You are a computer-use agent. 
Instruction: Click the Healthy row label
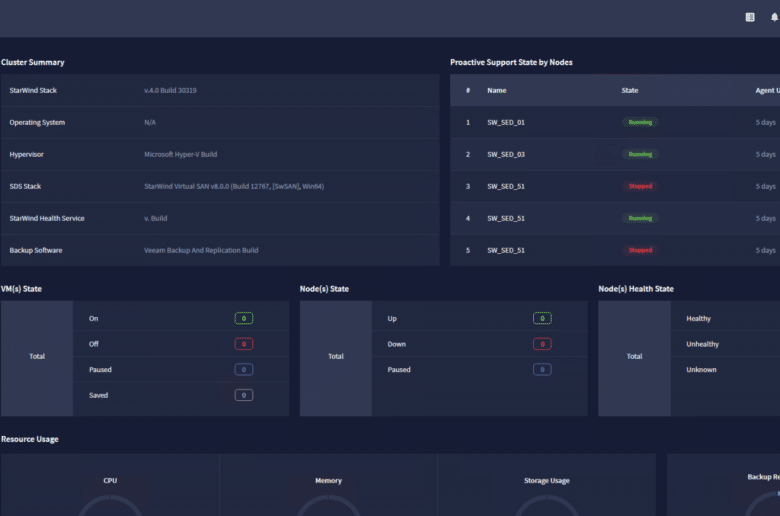click(x=698, y=318)
